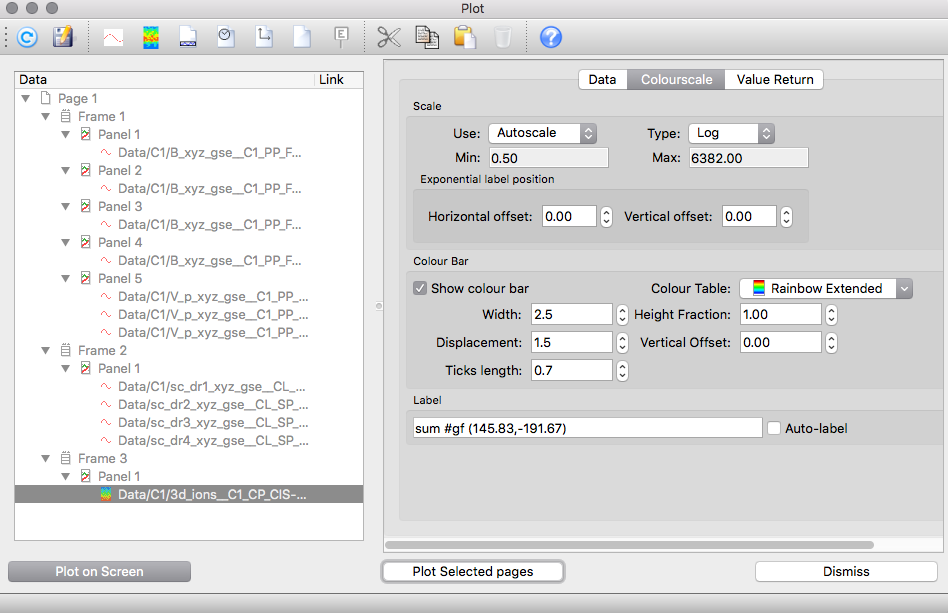Click the clipboard paste icon
Viewport: 948px width, 613px height.
point(465,38)
